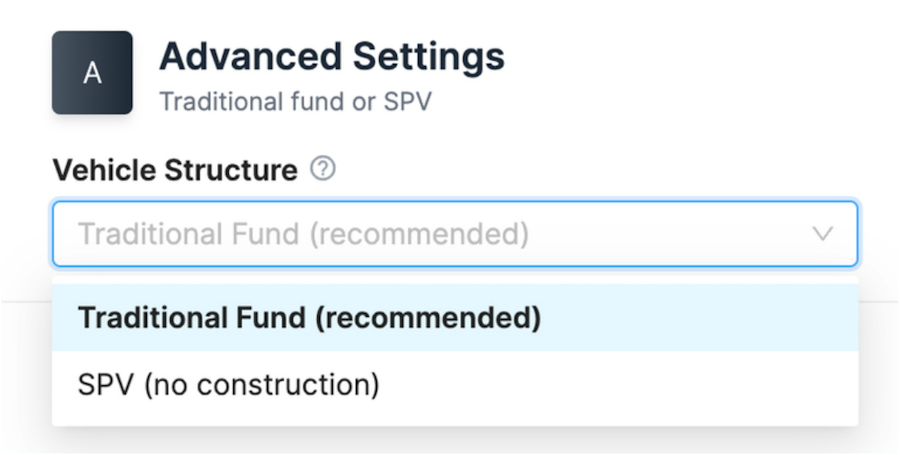Select the second entry in the options list
The height and width of the screenshot is (455, 900).
coord(455,384)
